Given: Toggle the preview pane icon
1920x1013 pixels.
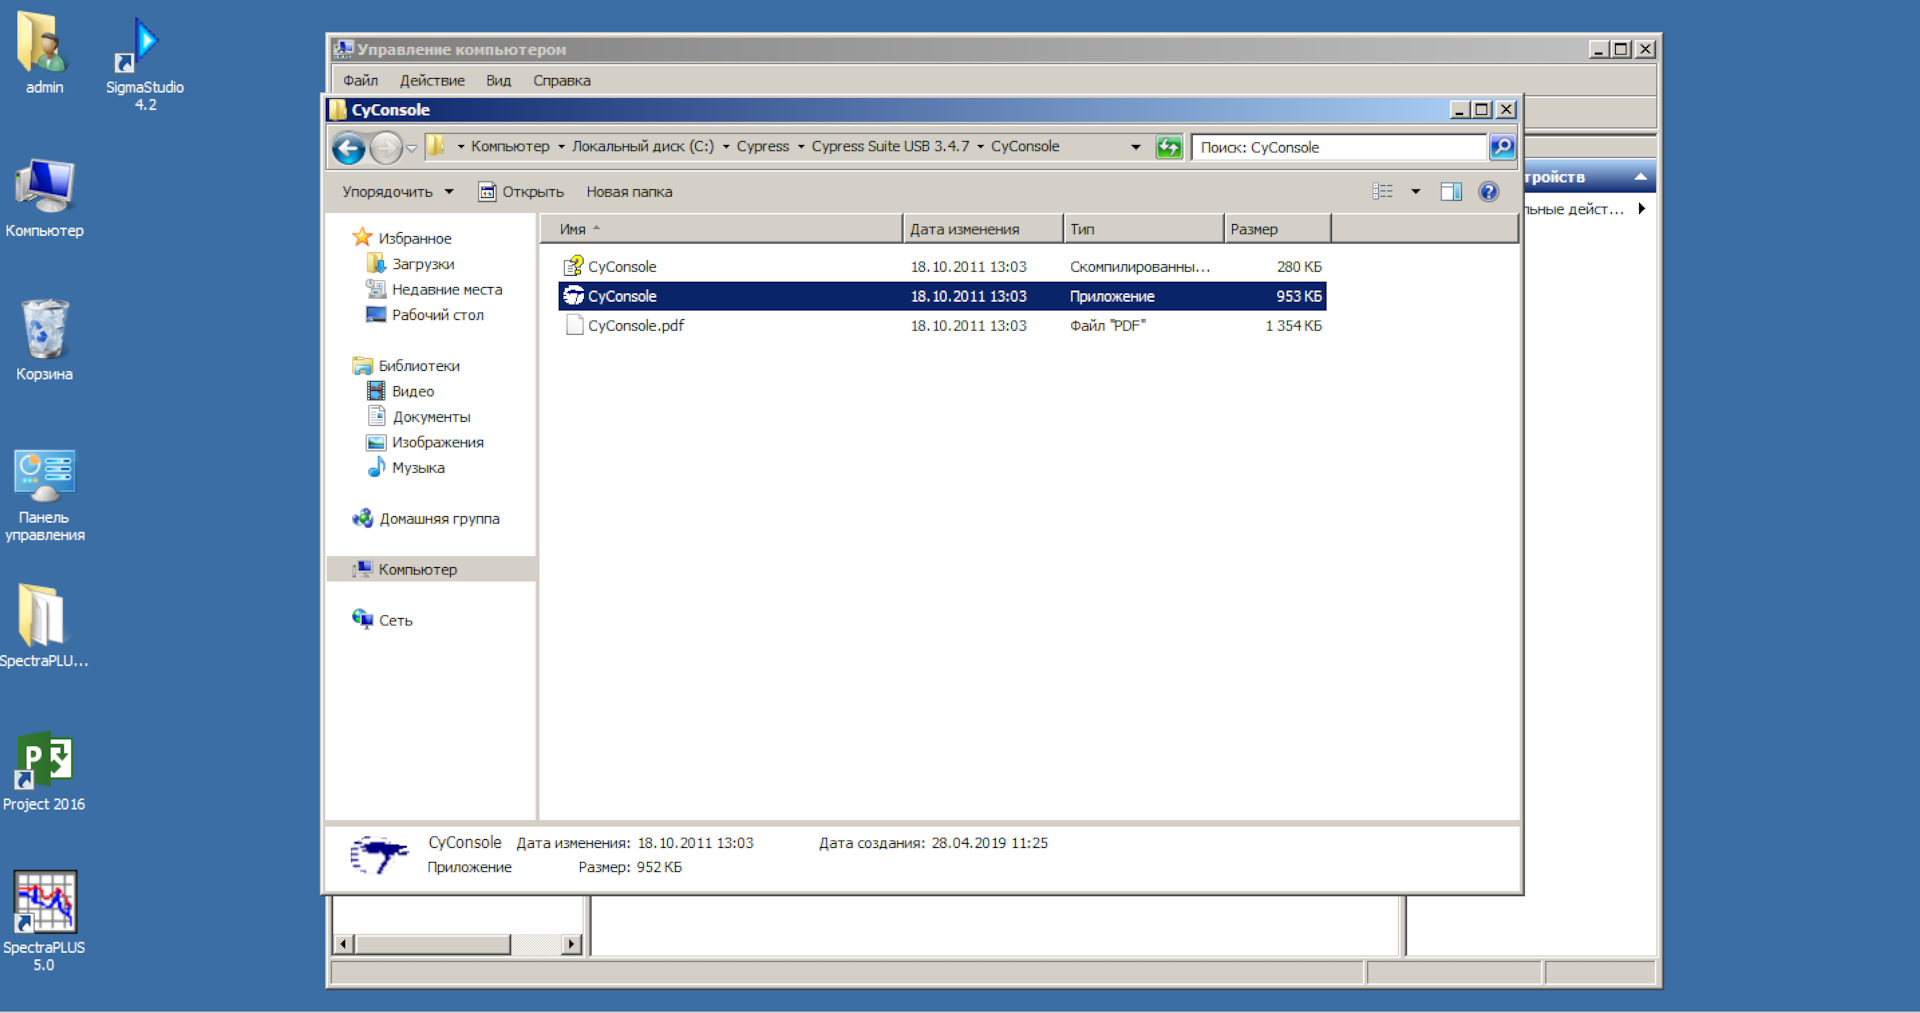Looking at the screenshot, I should (1451, 191).
